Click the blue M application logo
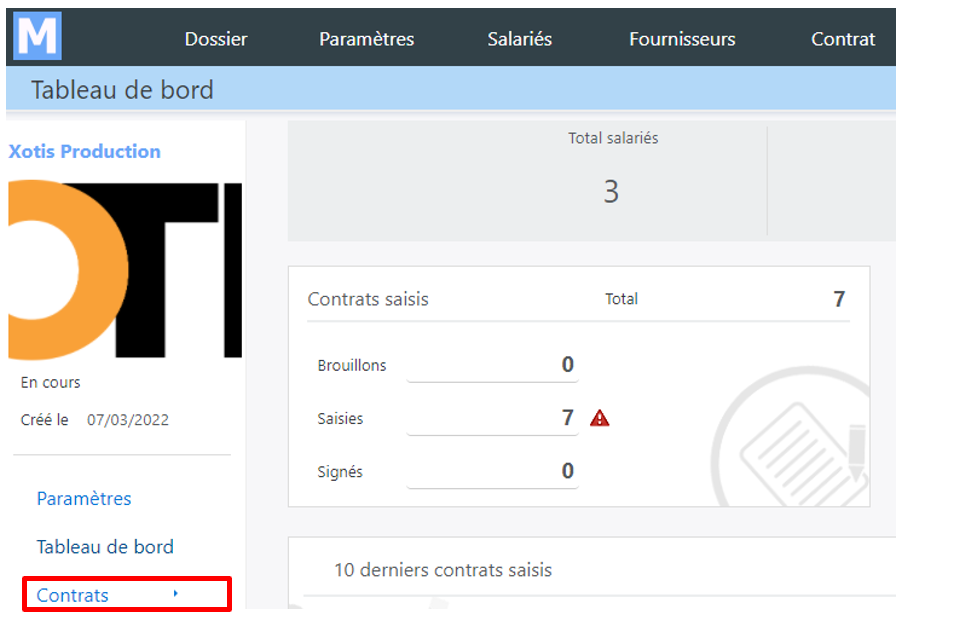Image resolution: width=954 pixels, height=636 pixels. pos(37,36)
